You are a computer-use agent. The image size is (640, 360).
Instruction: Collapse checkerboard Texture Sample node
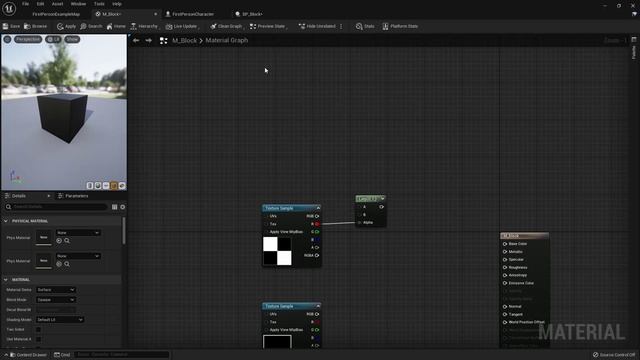point(318,208)
